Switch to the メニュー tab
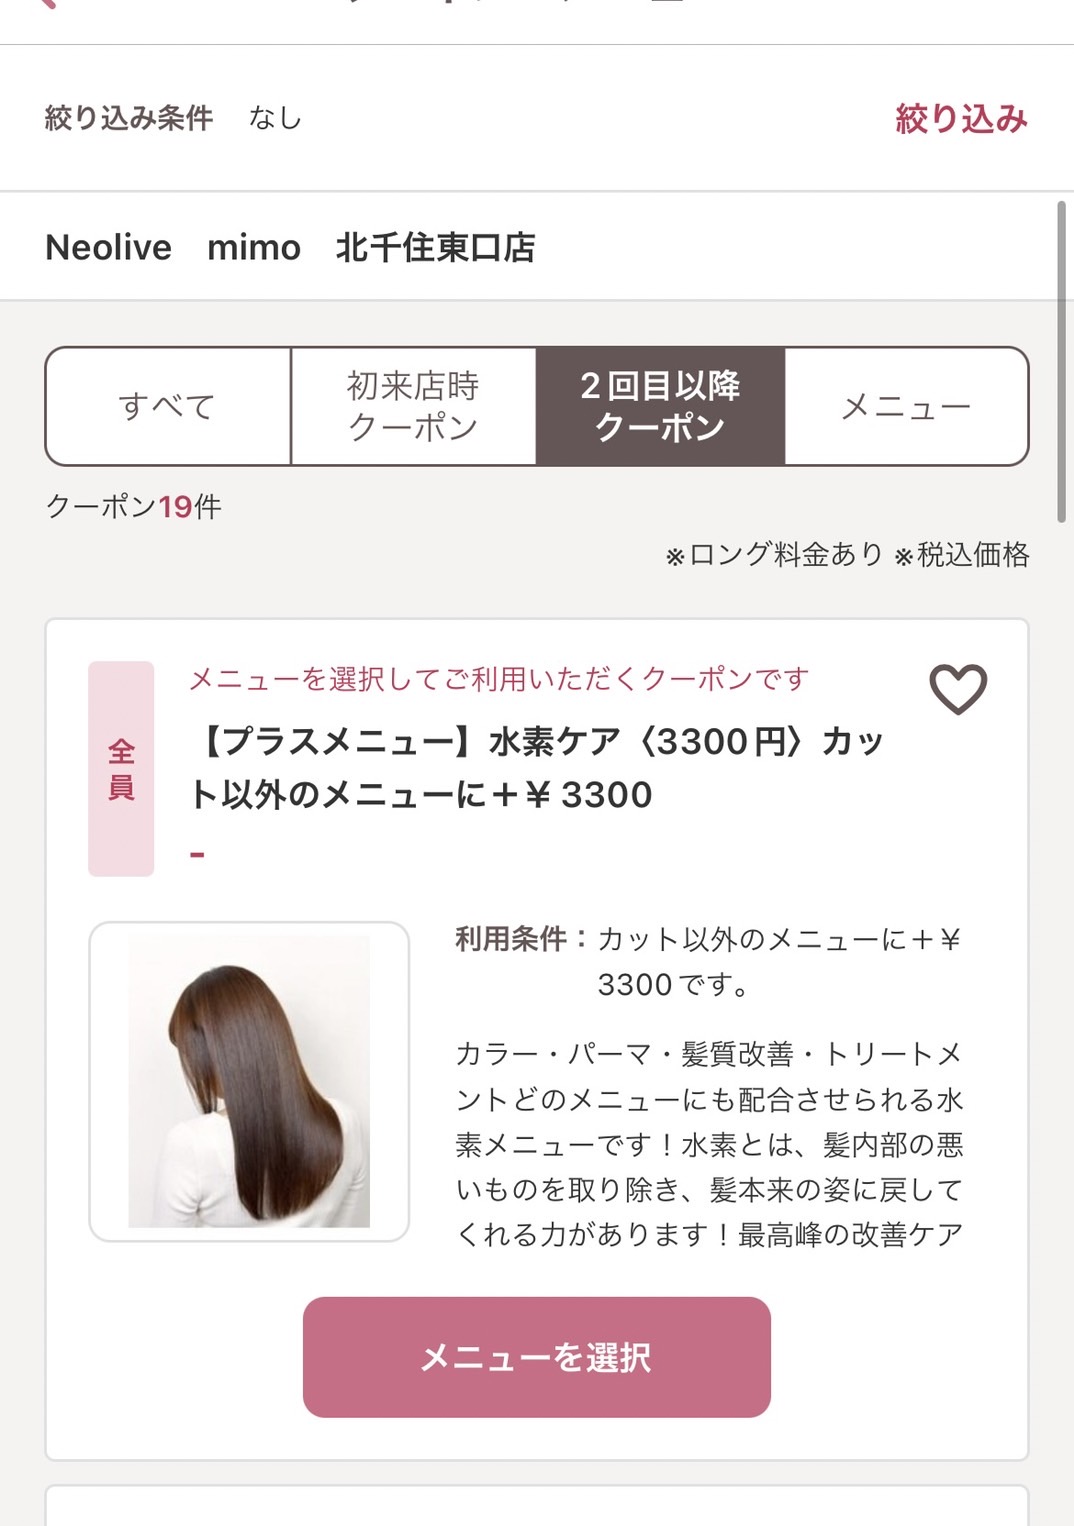This screenshot has height=1526, width=1074. (906, 407)
